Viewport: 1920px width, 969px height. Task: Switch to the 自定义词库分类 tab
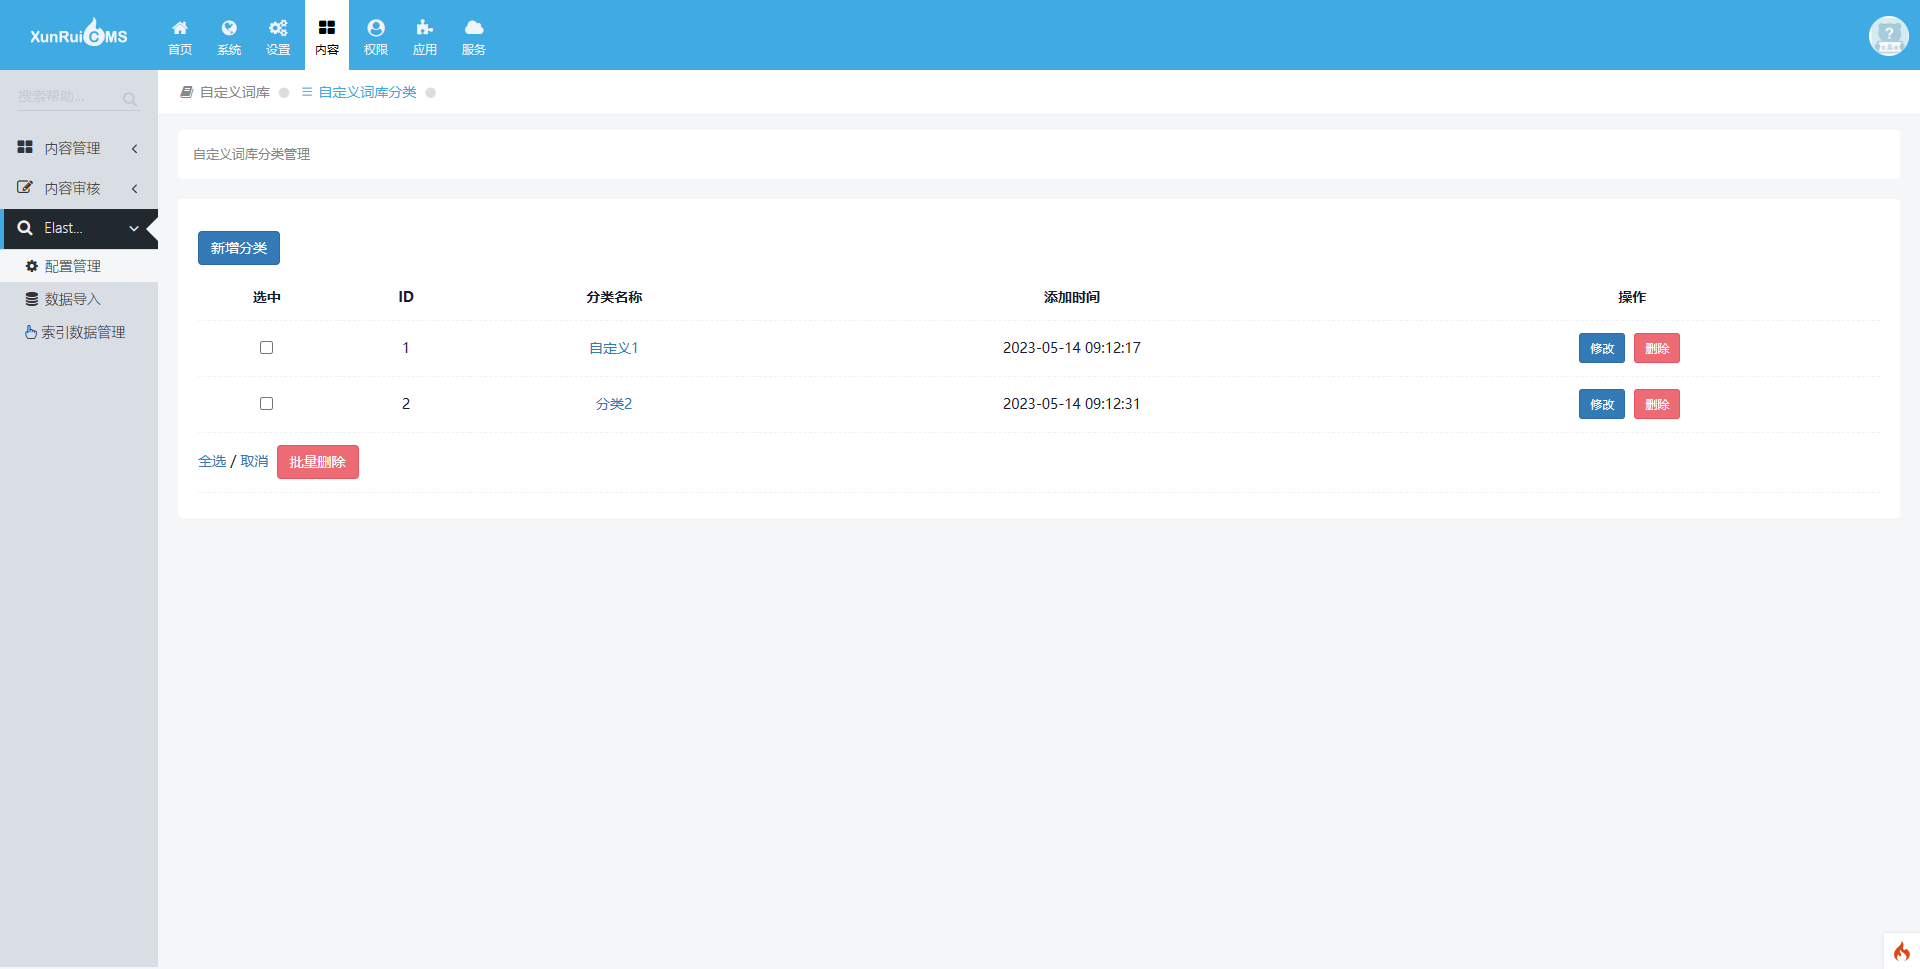tap(359, 92)
